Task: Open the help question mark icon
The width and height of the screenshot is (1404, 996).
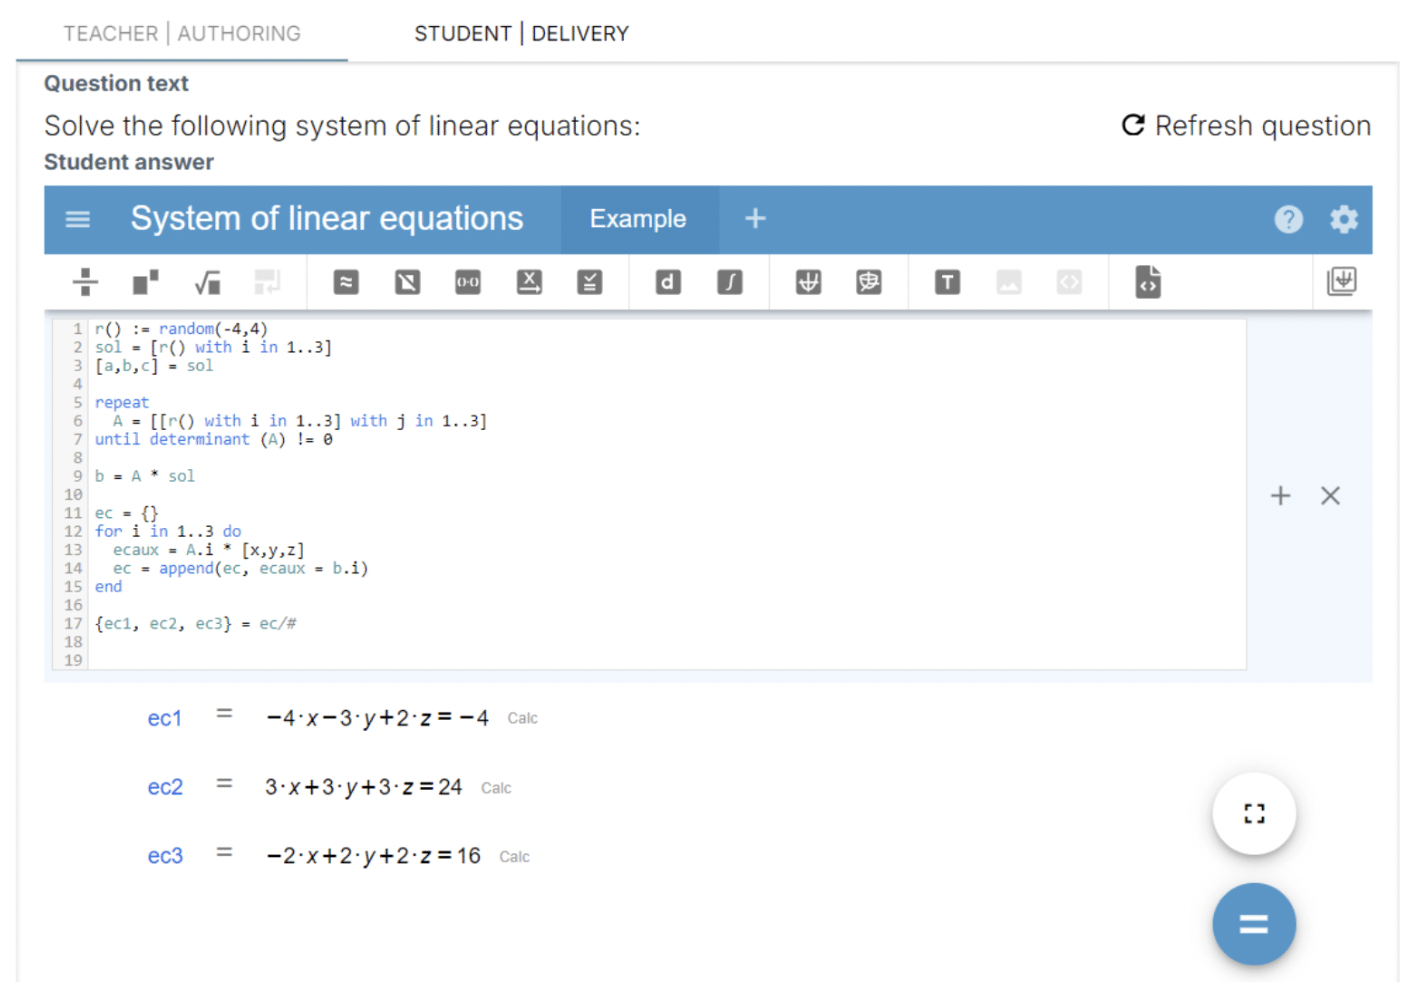Action: [x=1288, y=219]
